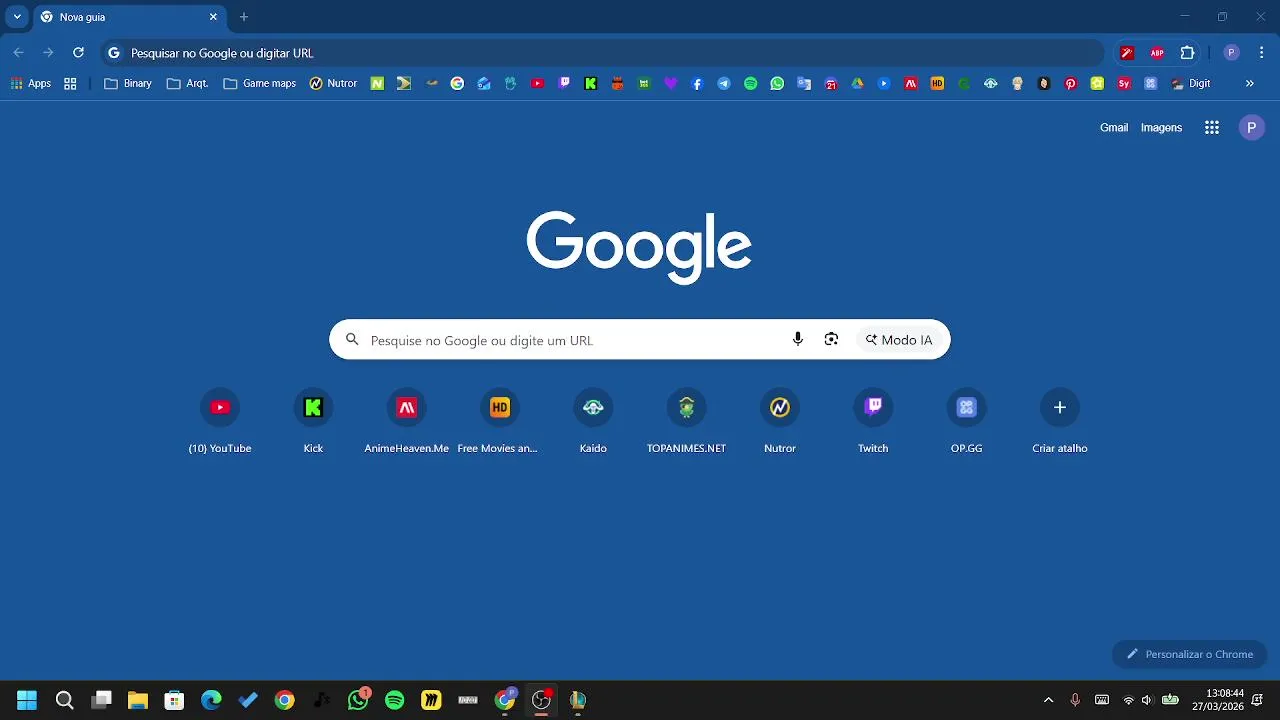
Task: Open the Digit bookmark
Action: coord(1190,84)
